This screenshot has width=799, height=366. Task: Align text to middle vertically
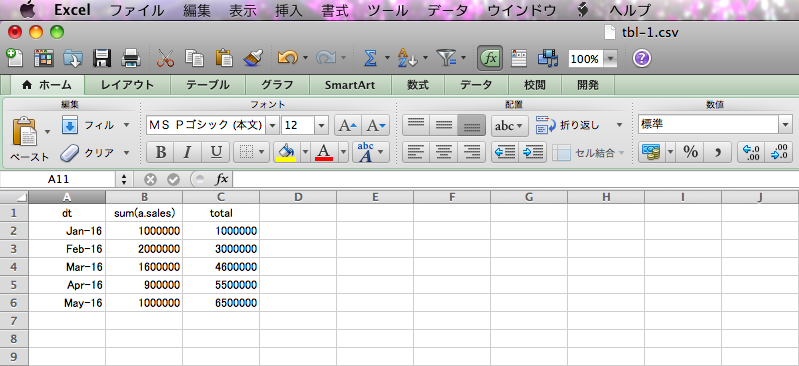coord(444,125)
